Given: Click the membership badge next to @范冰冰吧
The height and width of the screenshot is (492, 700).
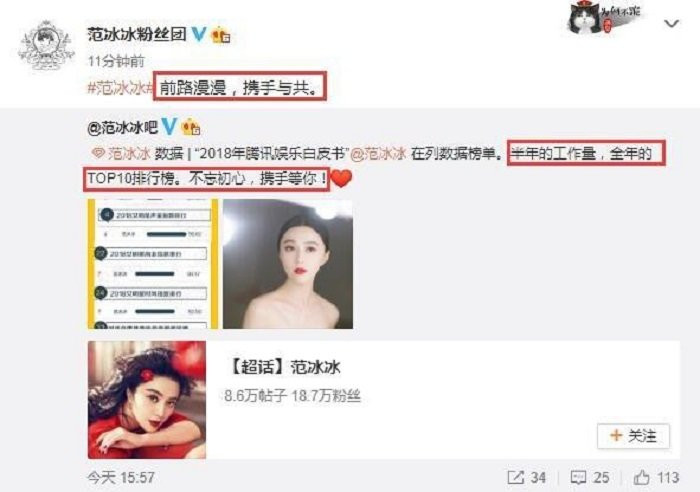Looking at the screenshot, I should (x=191, y=127).
